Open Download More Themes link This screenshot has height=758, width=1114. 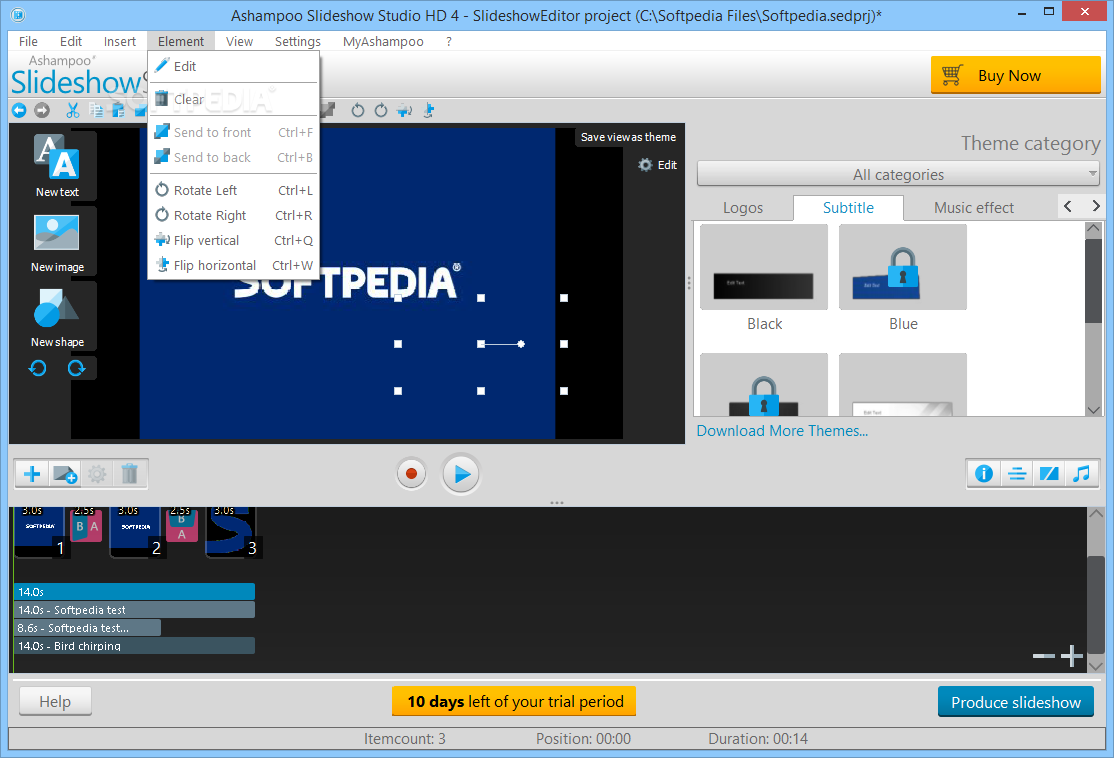pyautogui.click(x=782, y=431)
